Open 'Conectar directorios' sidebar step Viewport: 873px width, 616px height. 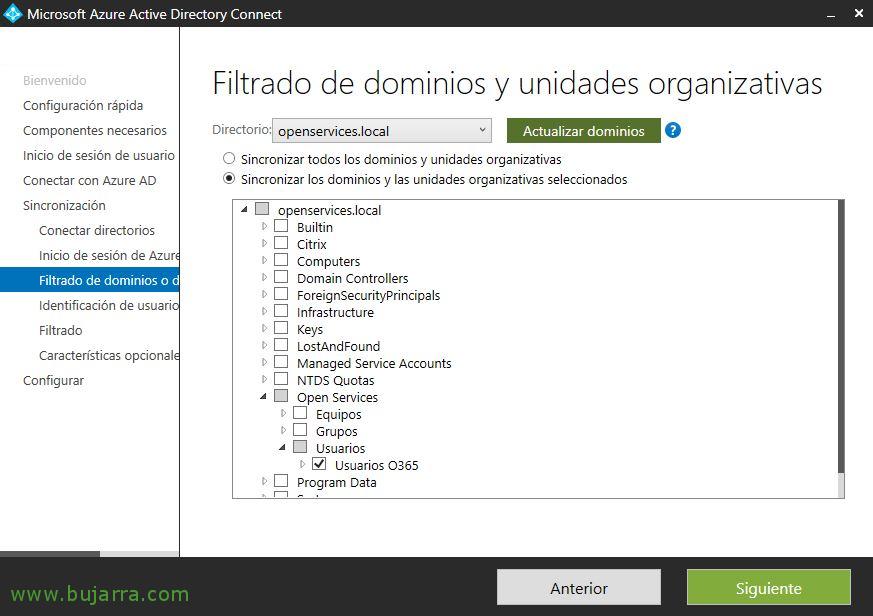point(97,230)
